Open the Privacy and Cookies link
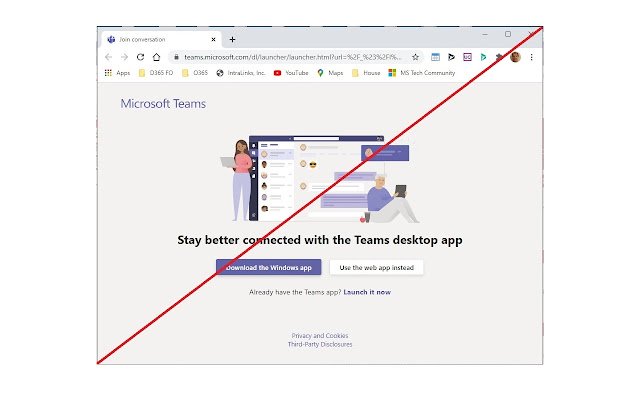This screenshot has height=400, width=640. click(x=320, y=336)
